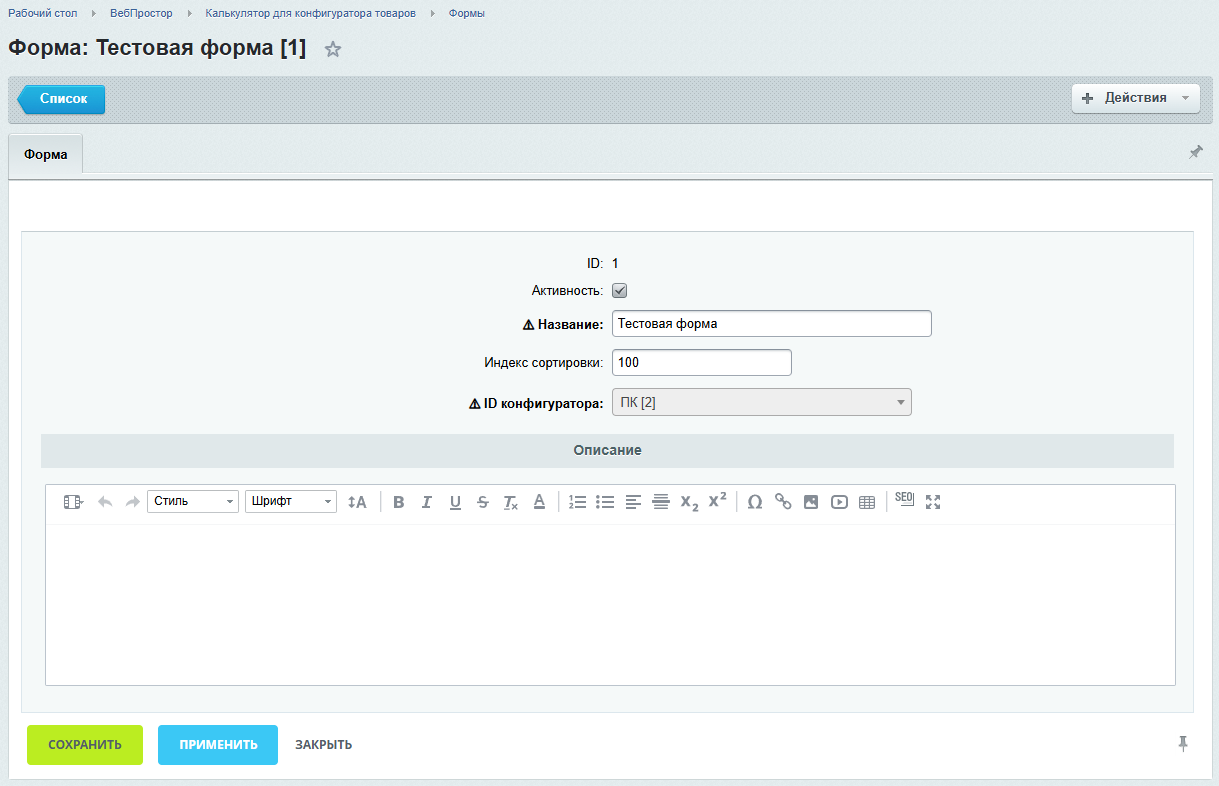Image resolution: width=1219 pixels, height=786 pixels.
Task: Insert a bulleted list
Action: pos(605,502)
